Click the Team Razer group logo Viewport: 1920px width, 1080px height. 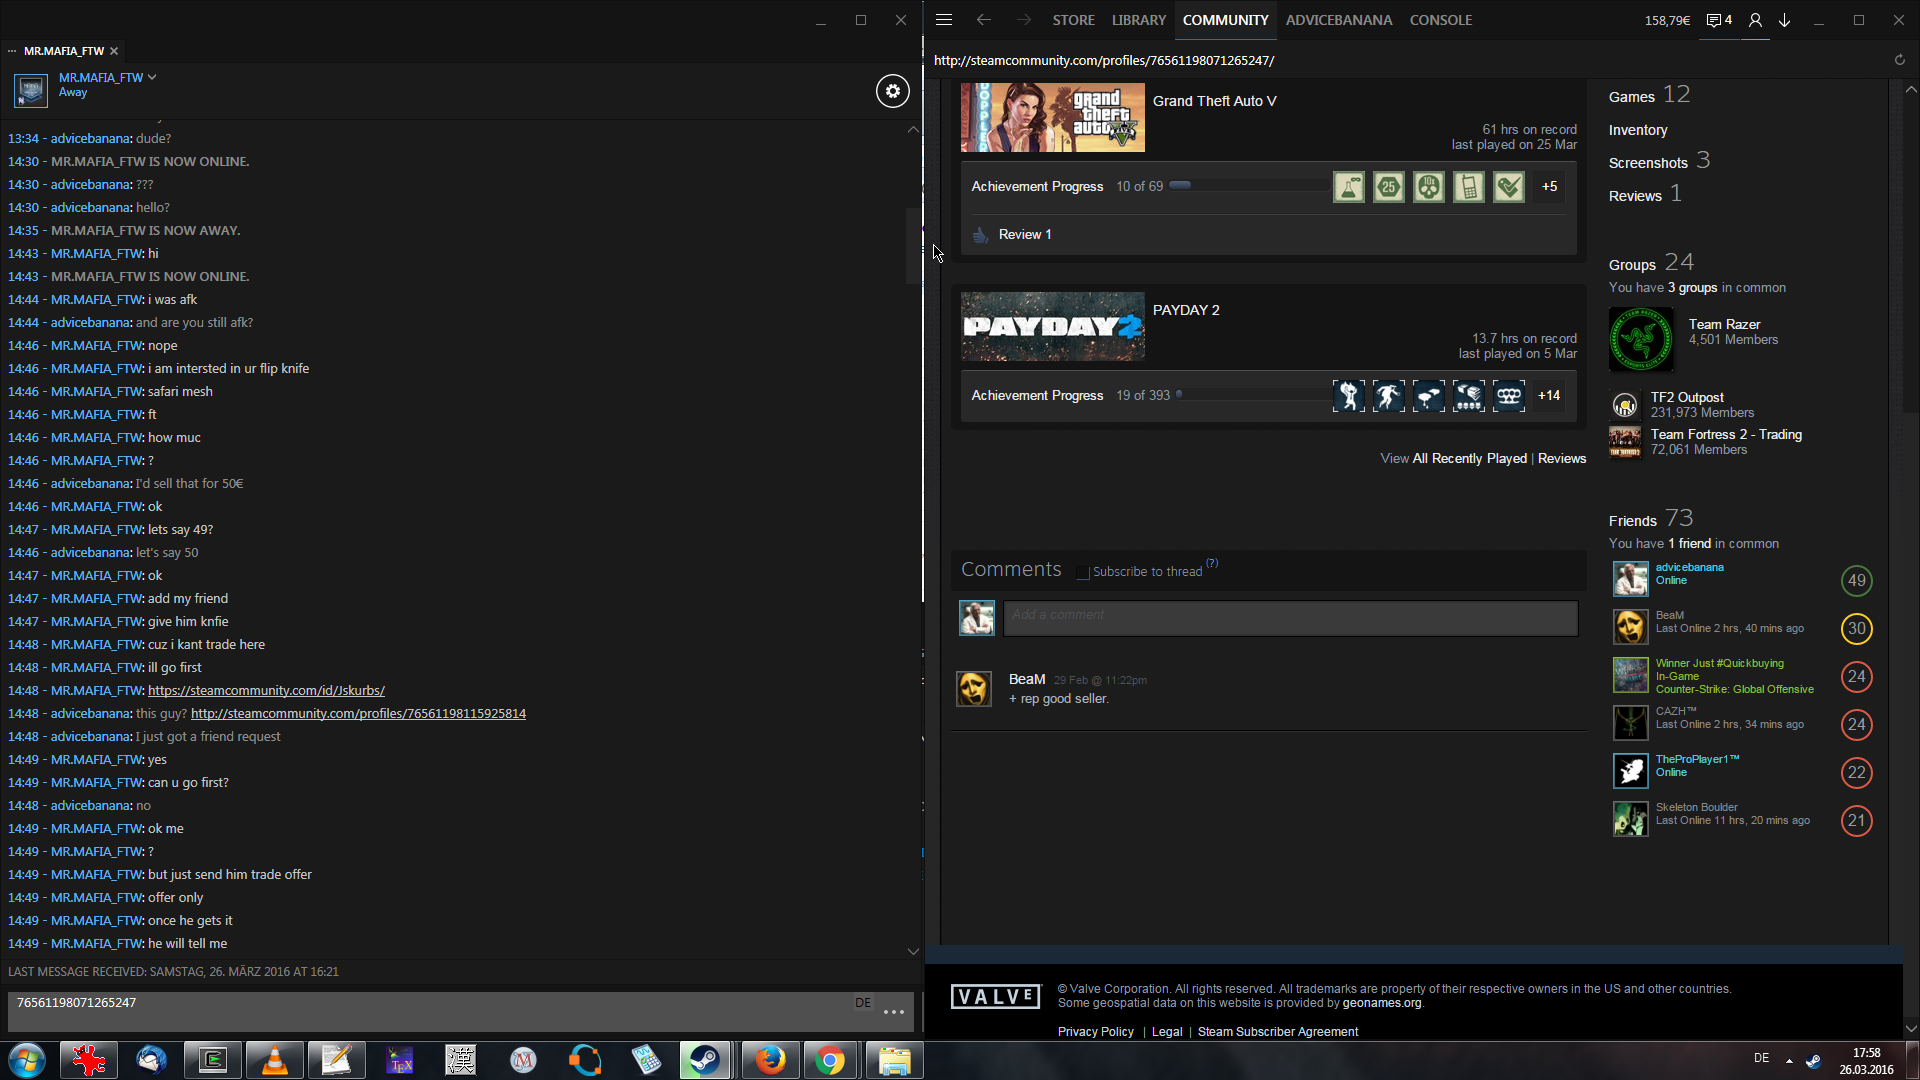pos(1640,339)
